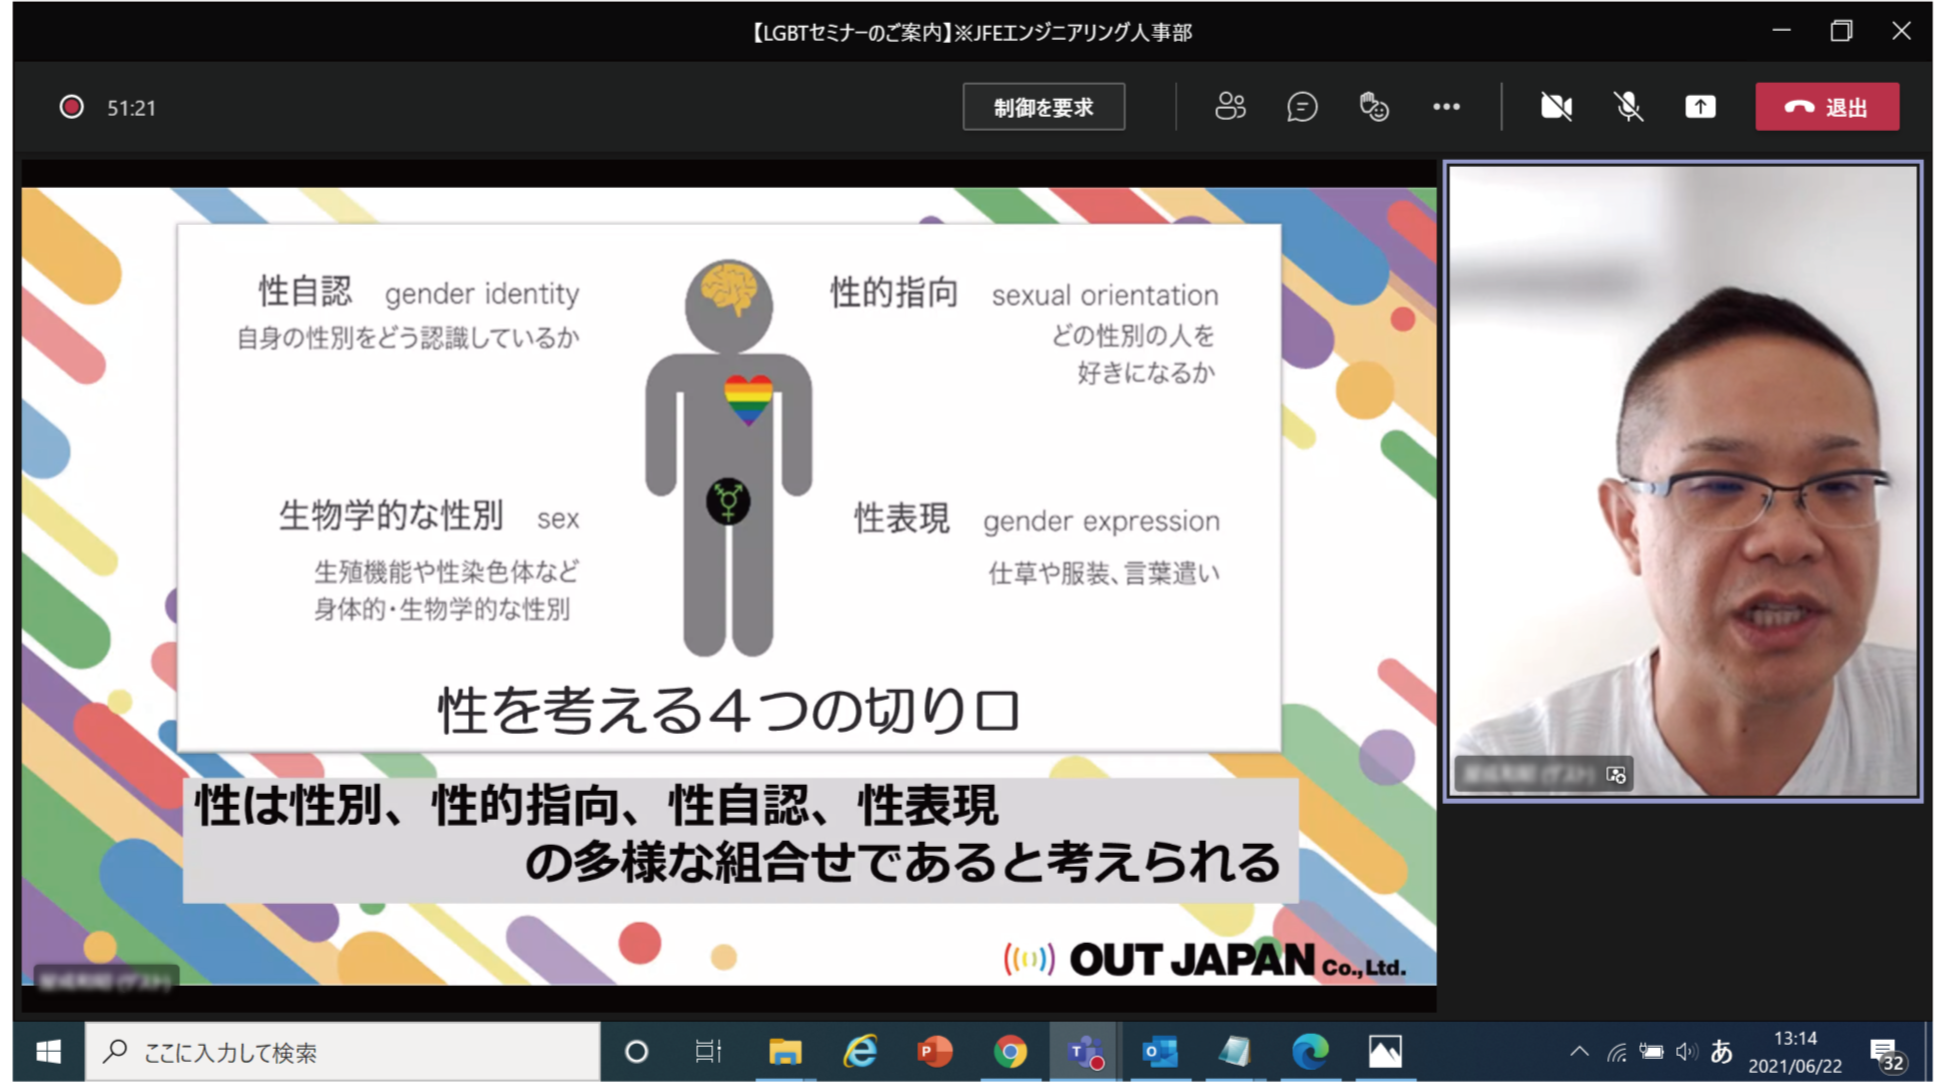Viewport: 1934px width, 1082px height.
Task: Turn on the camera
Action: tap(1555, 107)
